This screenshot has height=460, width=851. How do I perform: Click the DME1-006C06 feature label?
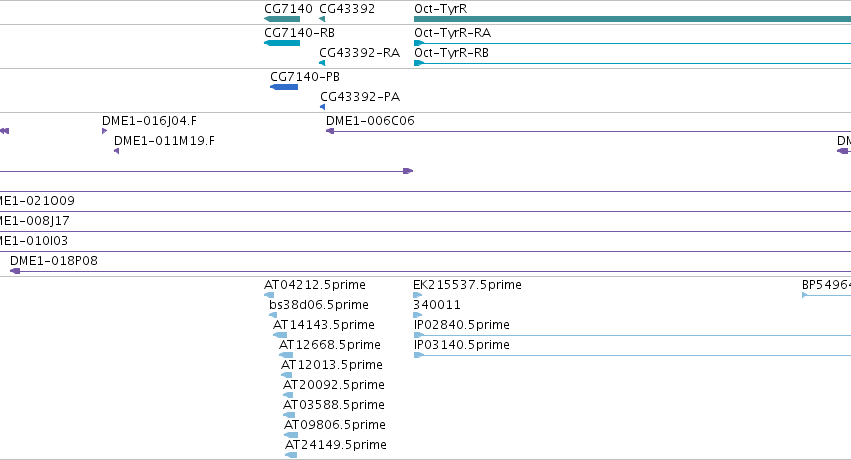pos(370,120)
